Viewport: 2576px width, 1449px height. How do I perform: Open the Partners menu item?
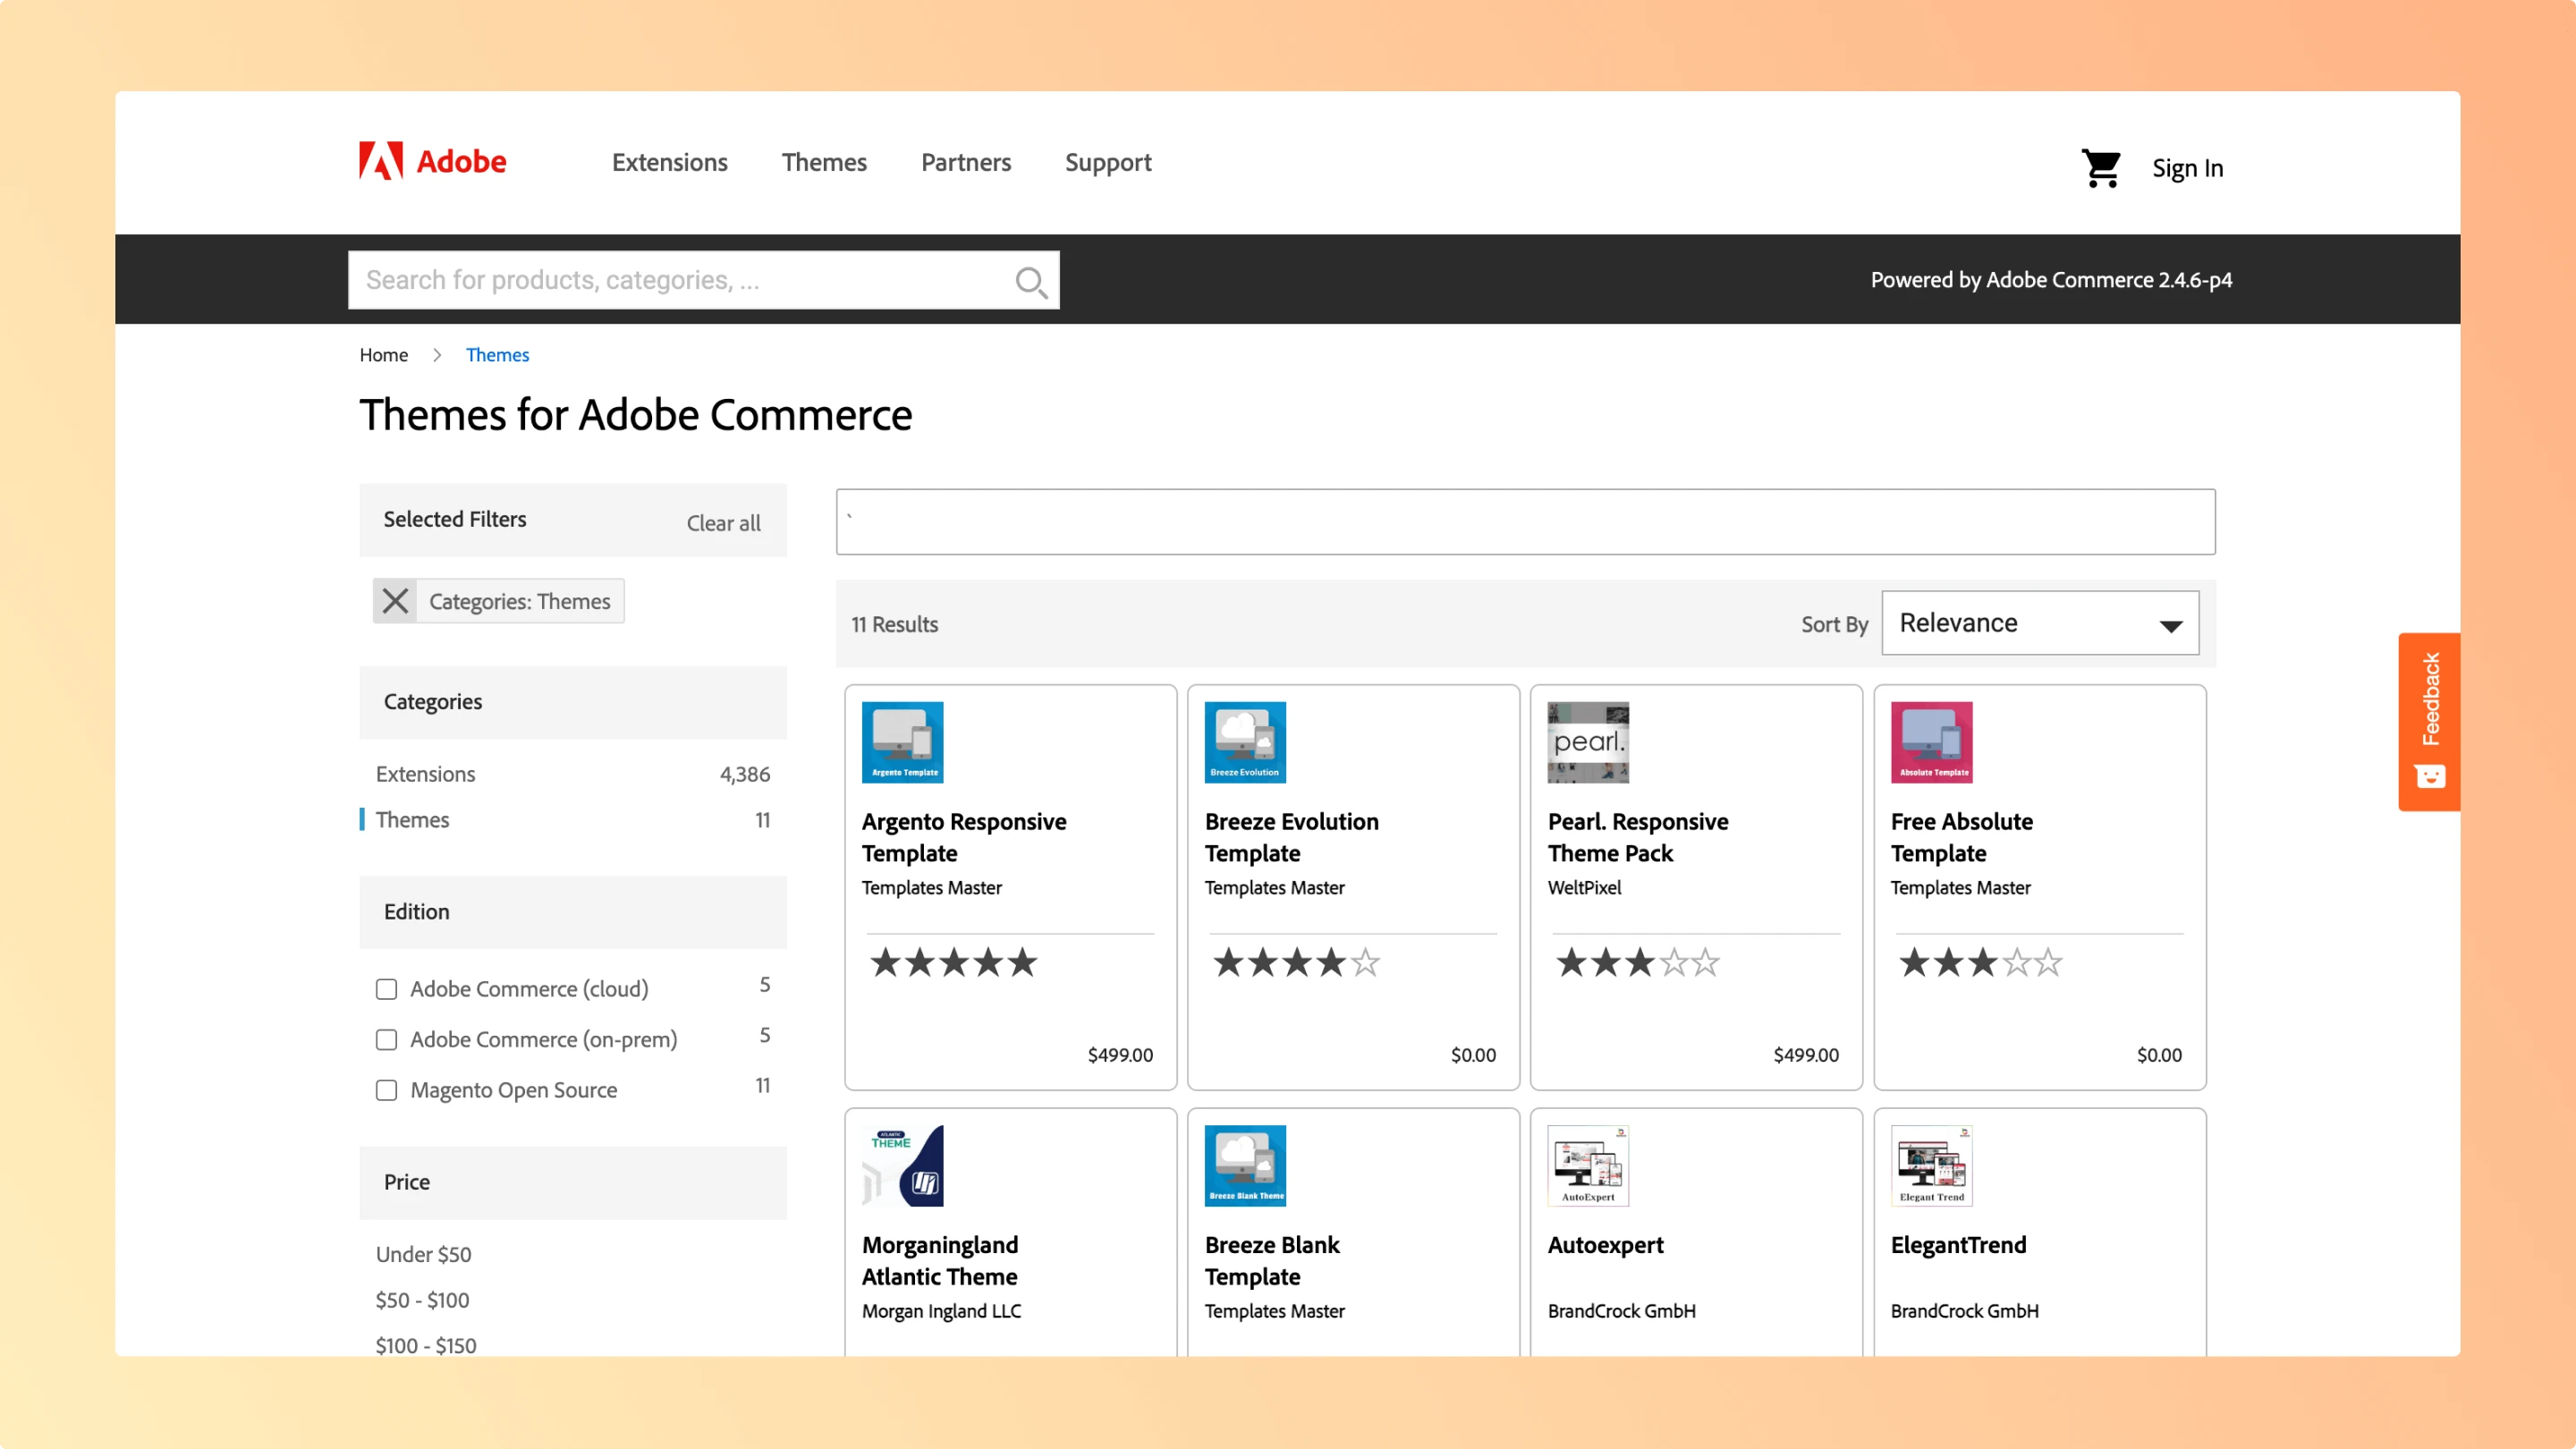(965, 162)
